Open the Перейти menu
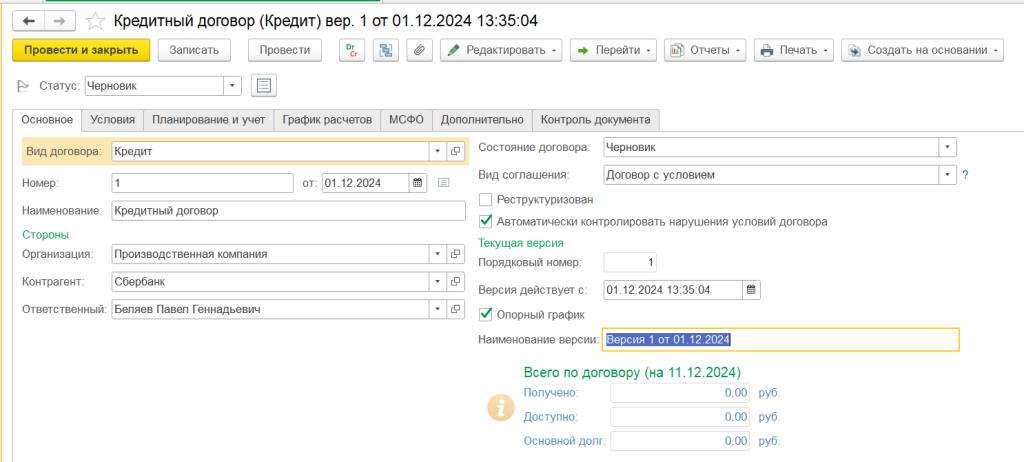Screen dimensions: 1024x462 click(x=613, y=50)
